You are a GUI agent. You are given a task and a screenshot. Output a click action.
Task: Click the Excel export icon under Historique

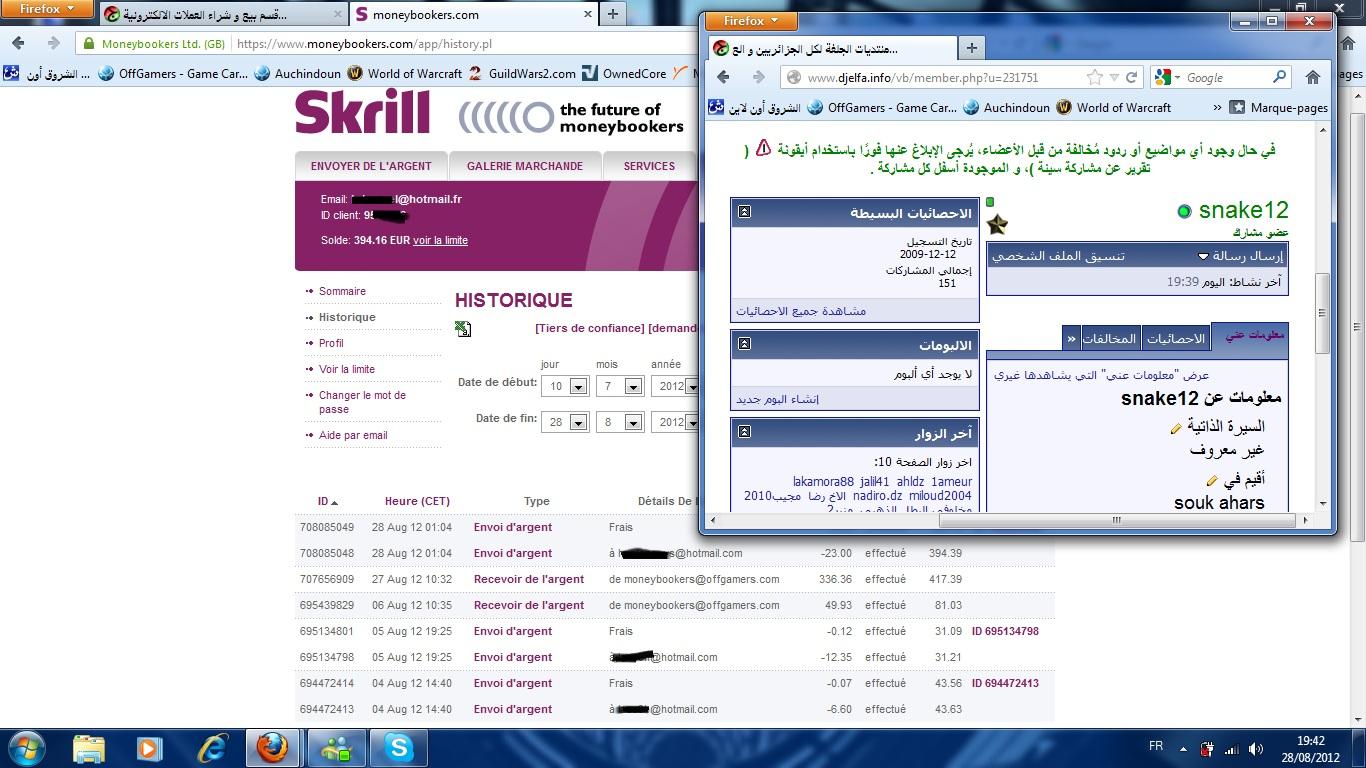tap(463, 328)
